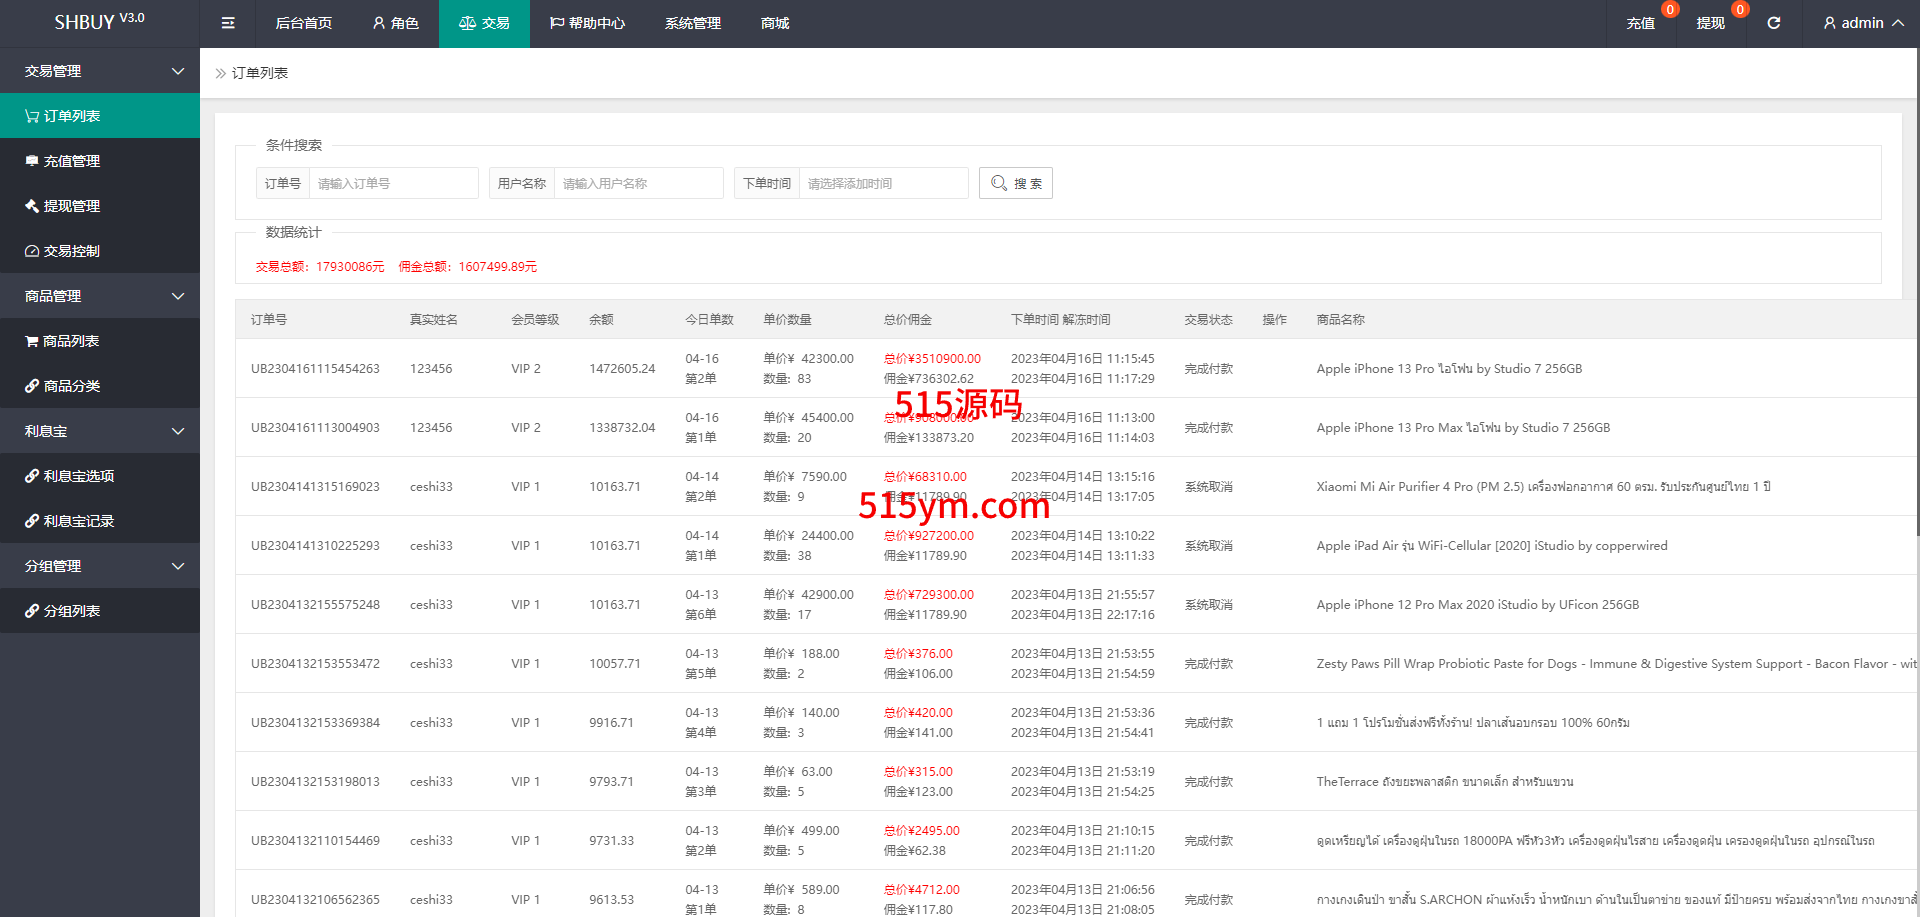Open 提现管理 withdrawal management in sidebar
The width and height of the screenshot is (1920, 917).
point(71,206)
